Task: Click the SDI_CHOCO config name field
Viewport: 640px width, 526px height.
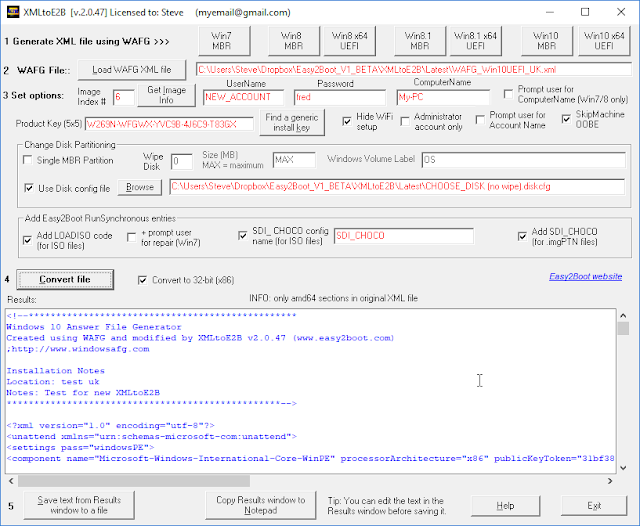Action: 404,236
